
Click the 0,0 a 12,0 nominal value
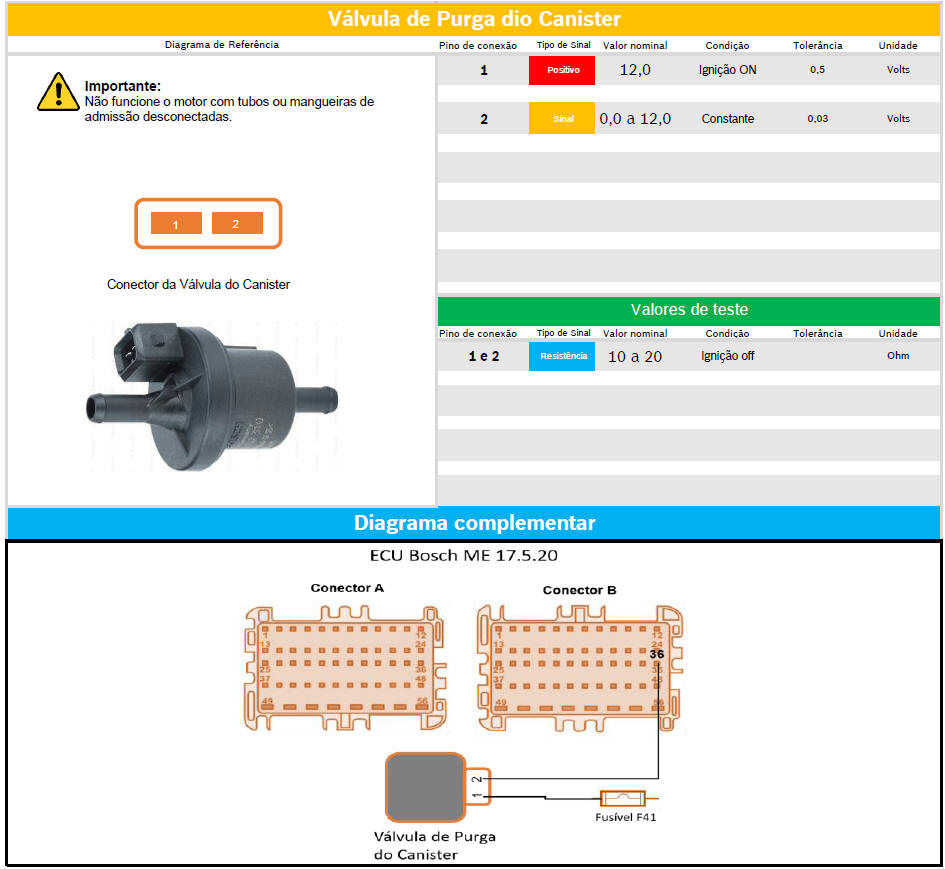click(635, 119)
